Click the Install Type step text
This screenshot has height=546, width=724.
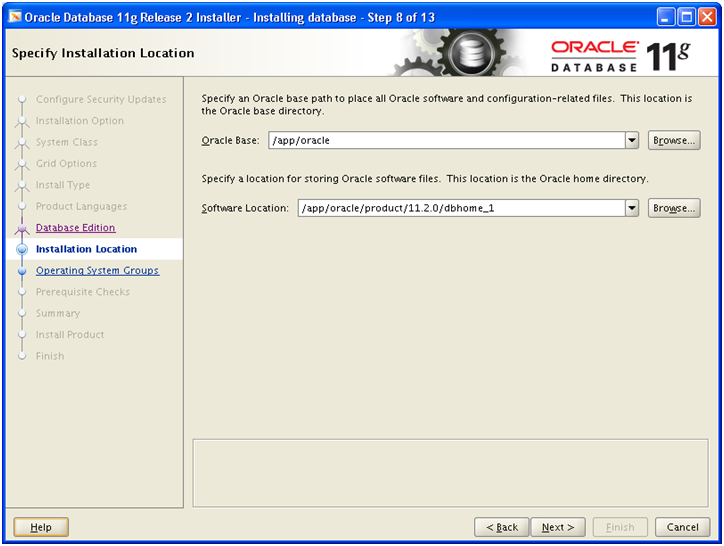[63, 185]
